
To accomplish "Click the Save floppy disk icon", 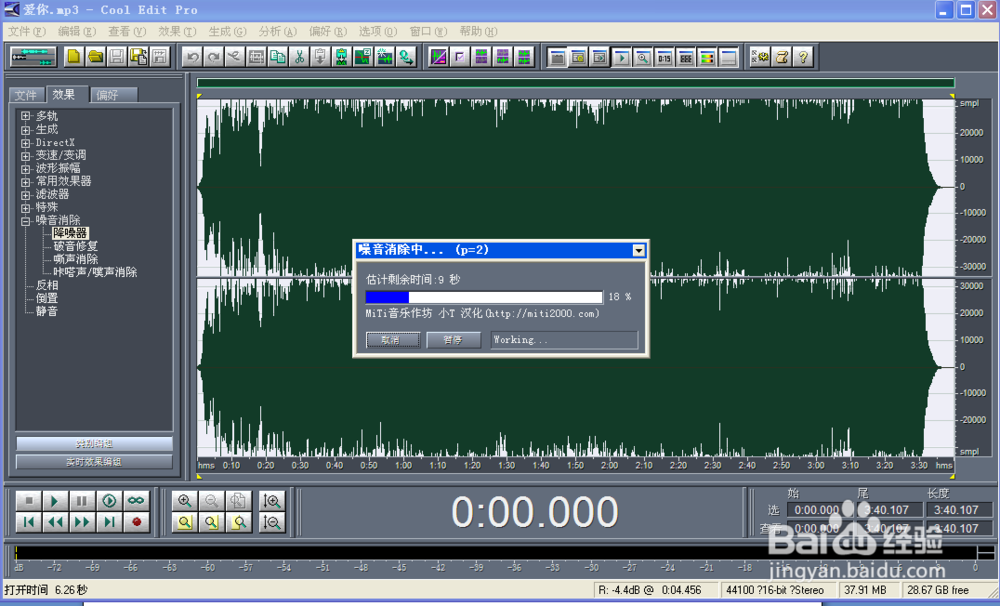I will [x=117, y=57].
